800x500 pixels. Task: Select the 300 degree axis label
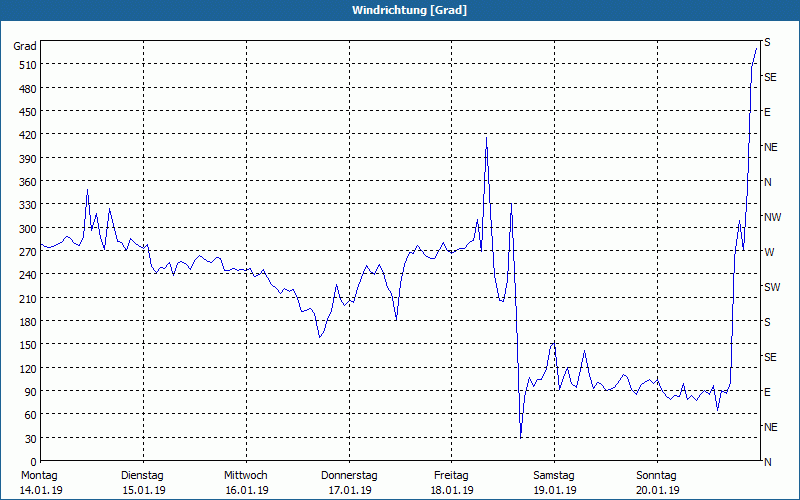click(x=29, y=229)
